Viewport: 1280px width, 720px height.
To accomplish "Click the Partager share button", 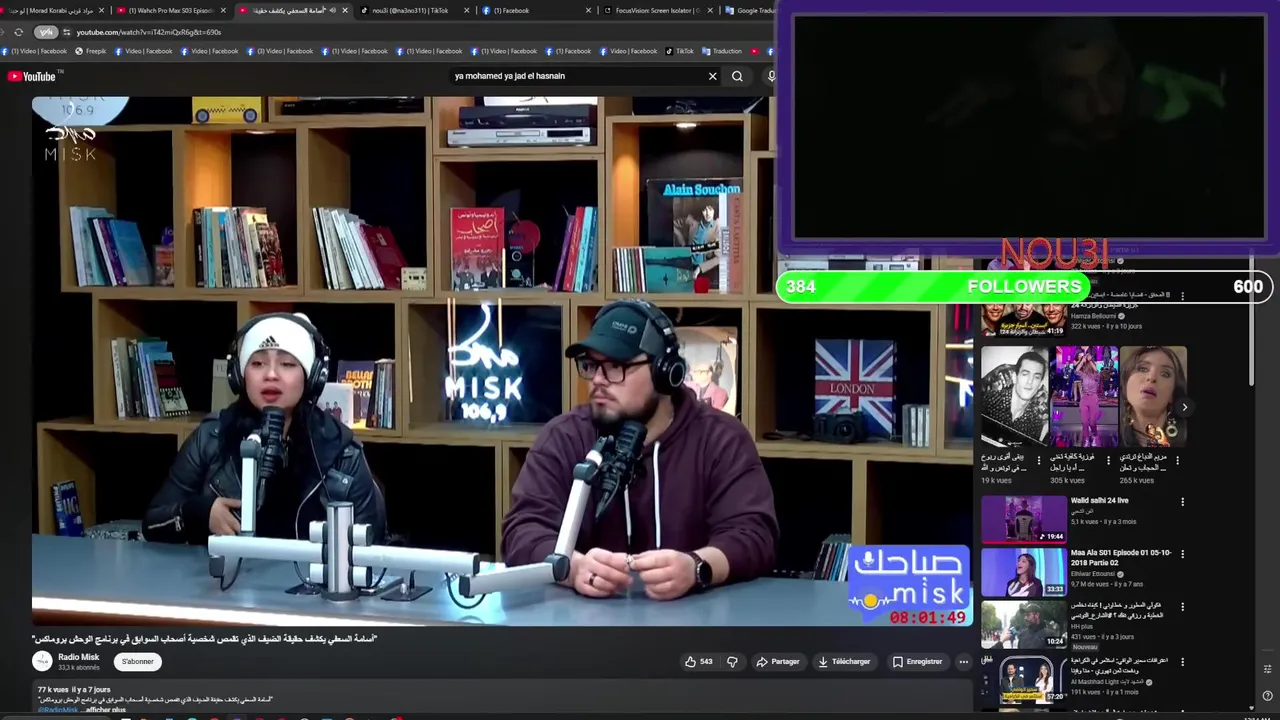I will click(x=778, y=661).
